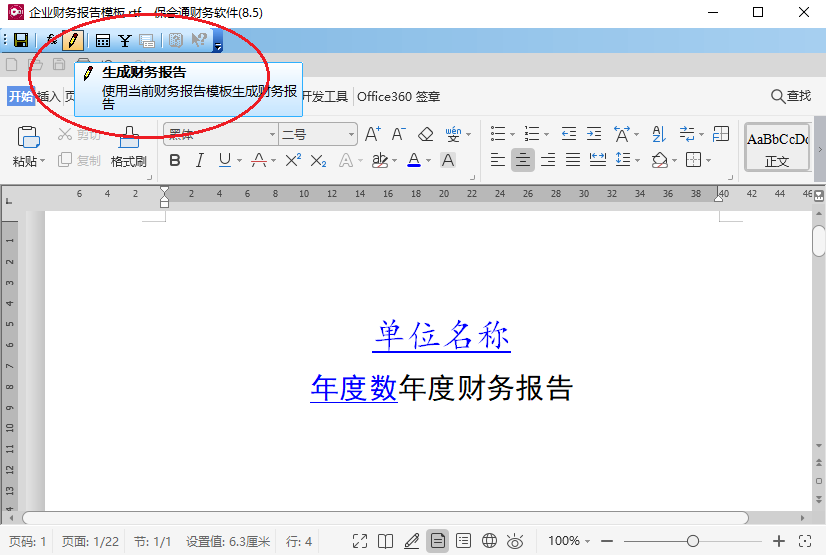This screenshot has height=555, width=826.
Task: Toggle italic formatting
Action: [199, 160]
